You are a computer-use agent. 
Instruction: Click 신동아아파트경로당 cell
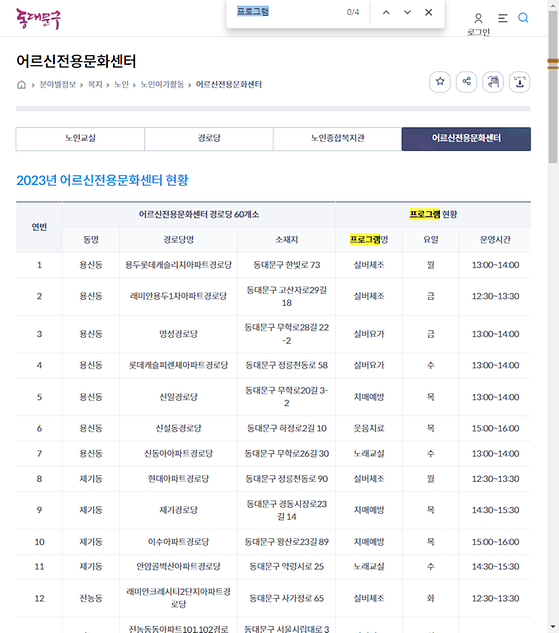pyautogui.click(x=178, y=454)
